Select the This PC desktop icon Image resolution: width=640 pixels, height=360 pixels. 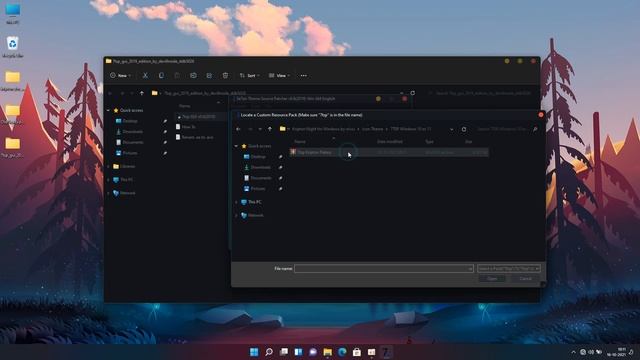[x=13, y=13]
